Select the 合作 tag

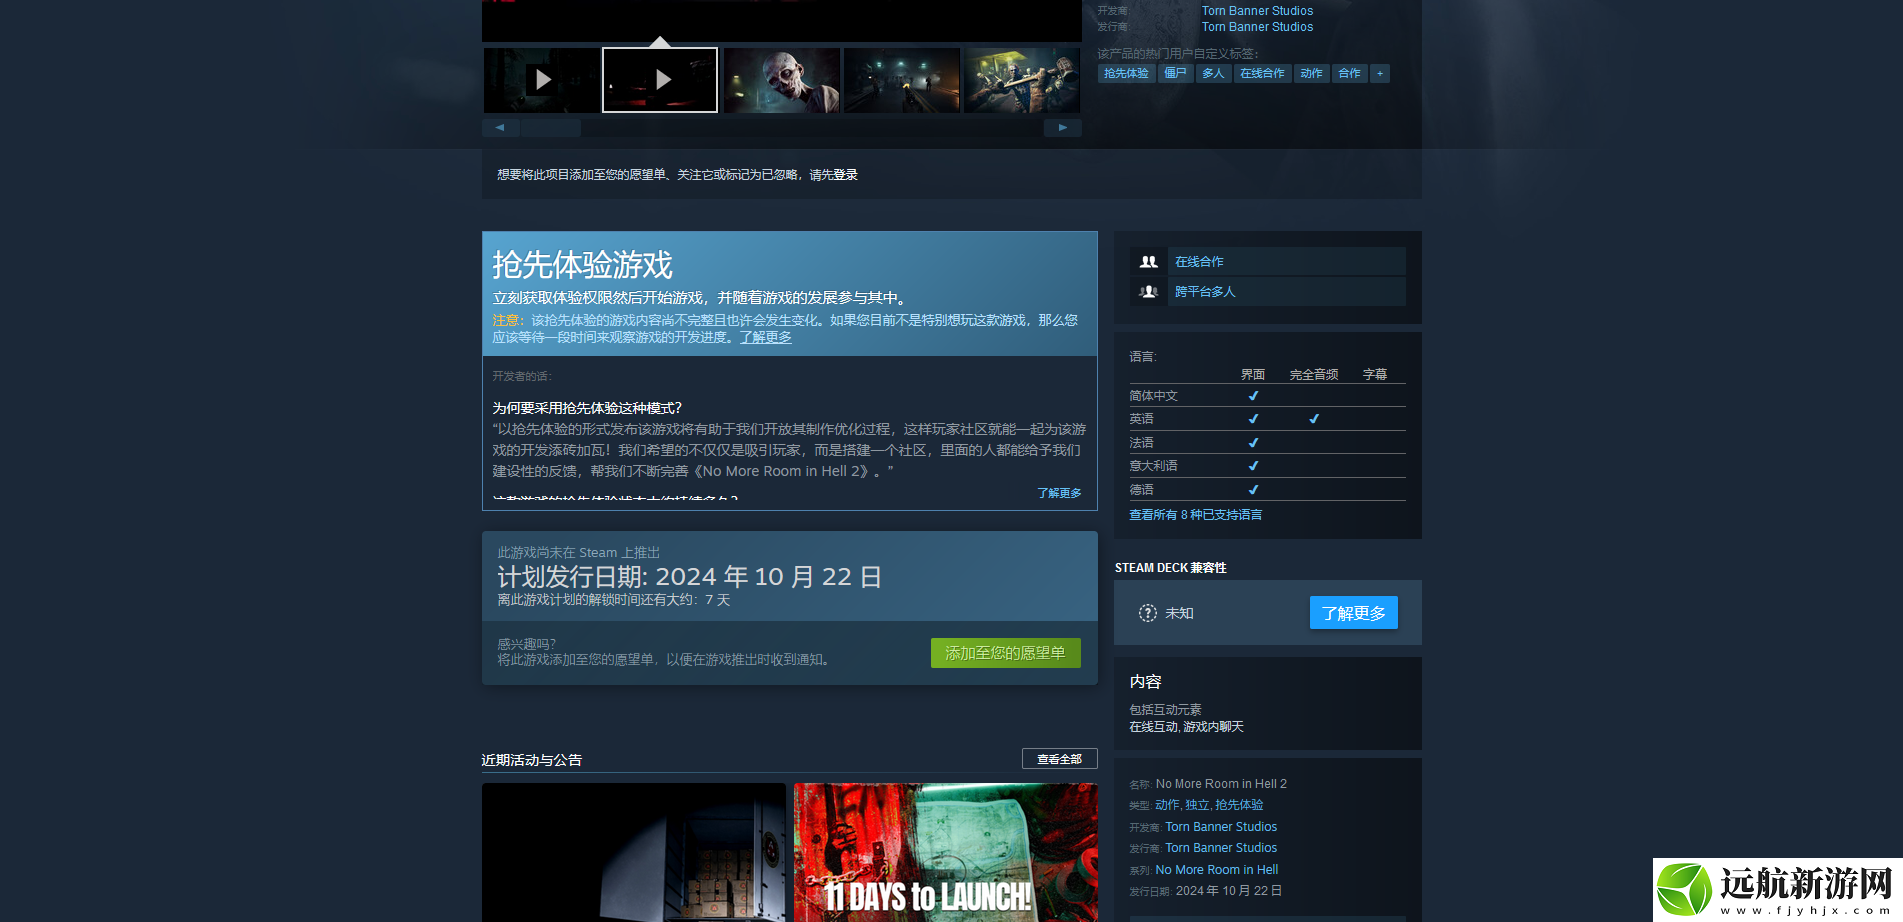click(x=1349, y=73)
